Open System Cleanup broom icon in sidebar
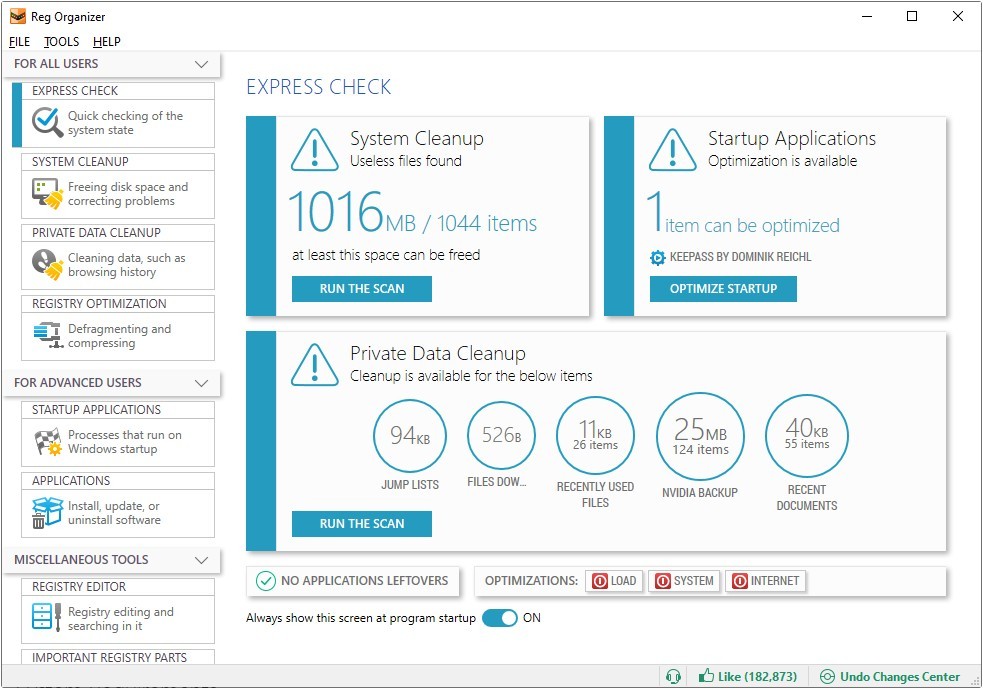The width and height of the screenshot is (983, 689). 47,193
